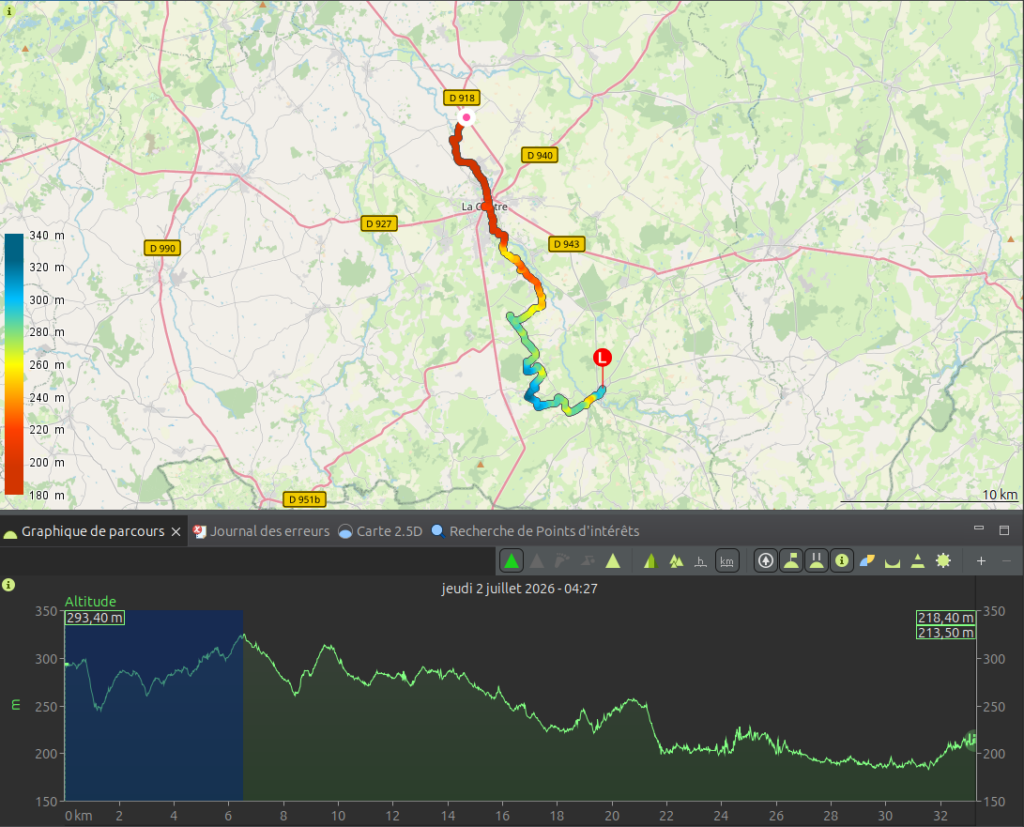
Task: Click the 340 m legend label
Action: [x=46, y=235]
